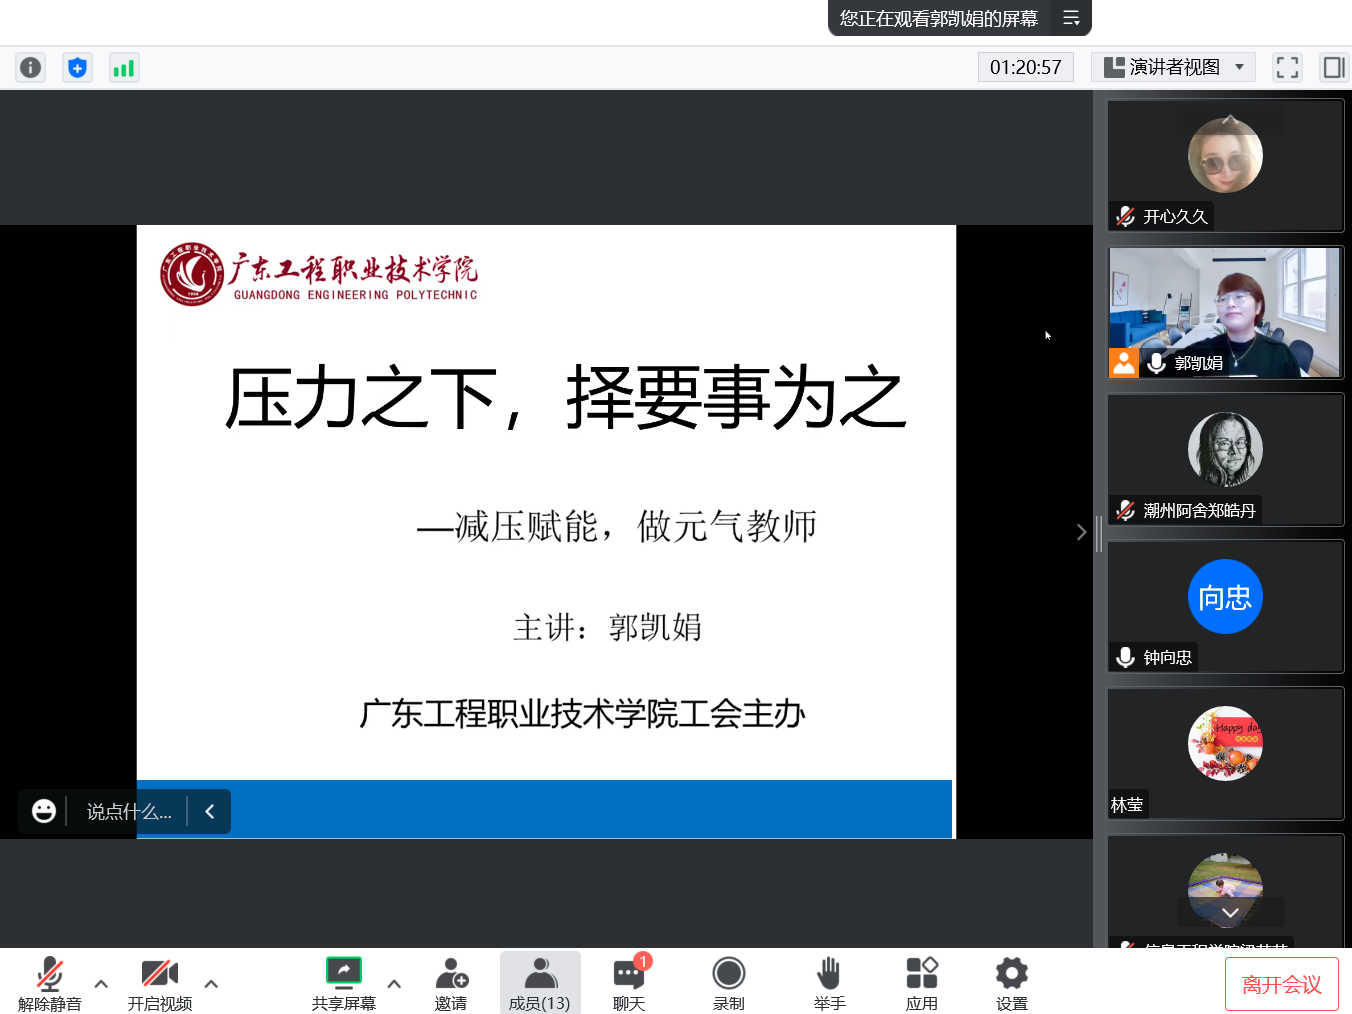Raise hand using 举手 icon

[829, 983]
